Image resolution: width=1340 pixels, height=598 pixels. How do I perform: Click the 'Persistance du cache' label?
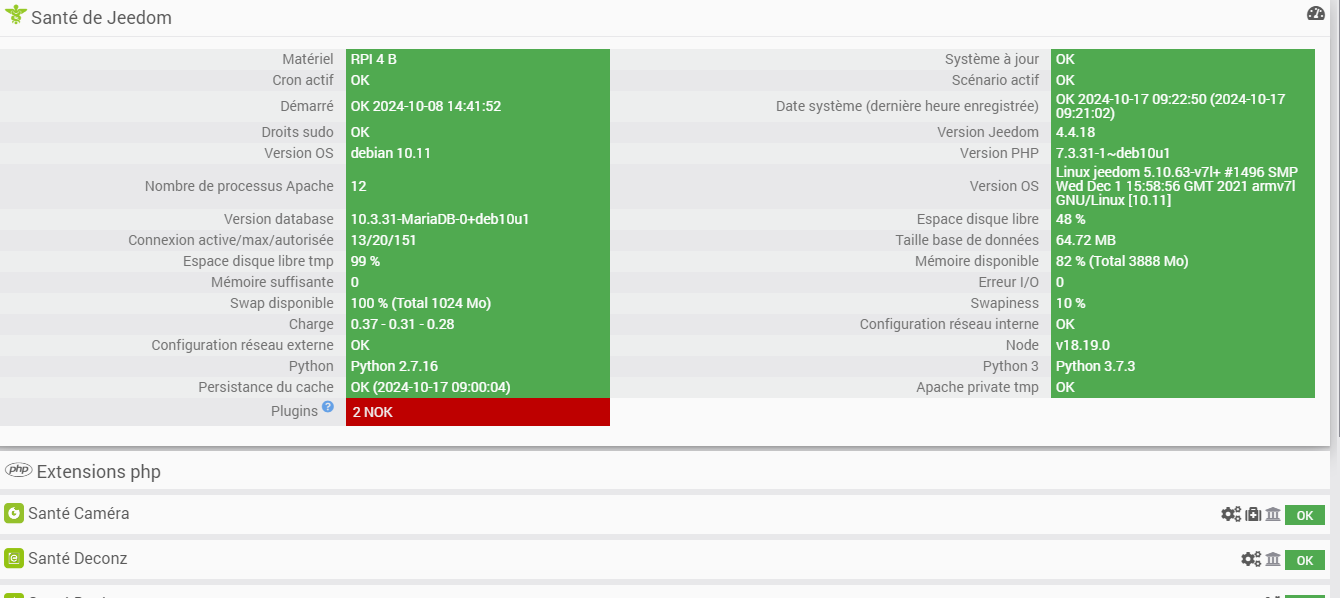(x=266, y=387)
